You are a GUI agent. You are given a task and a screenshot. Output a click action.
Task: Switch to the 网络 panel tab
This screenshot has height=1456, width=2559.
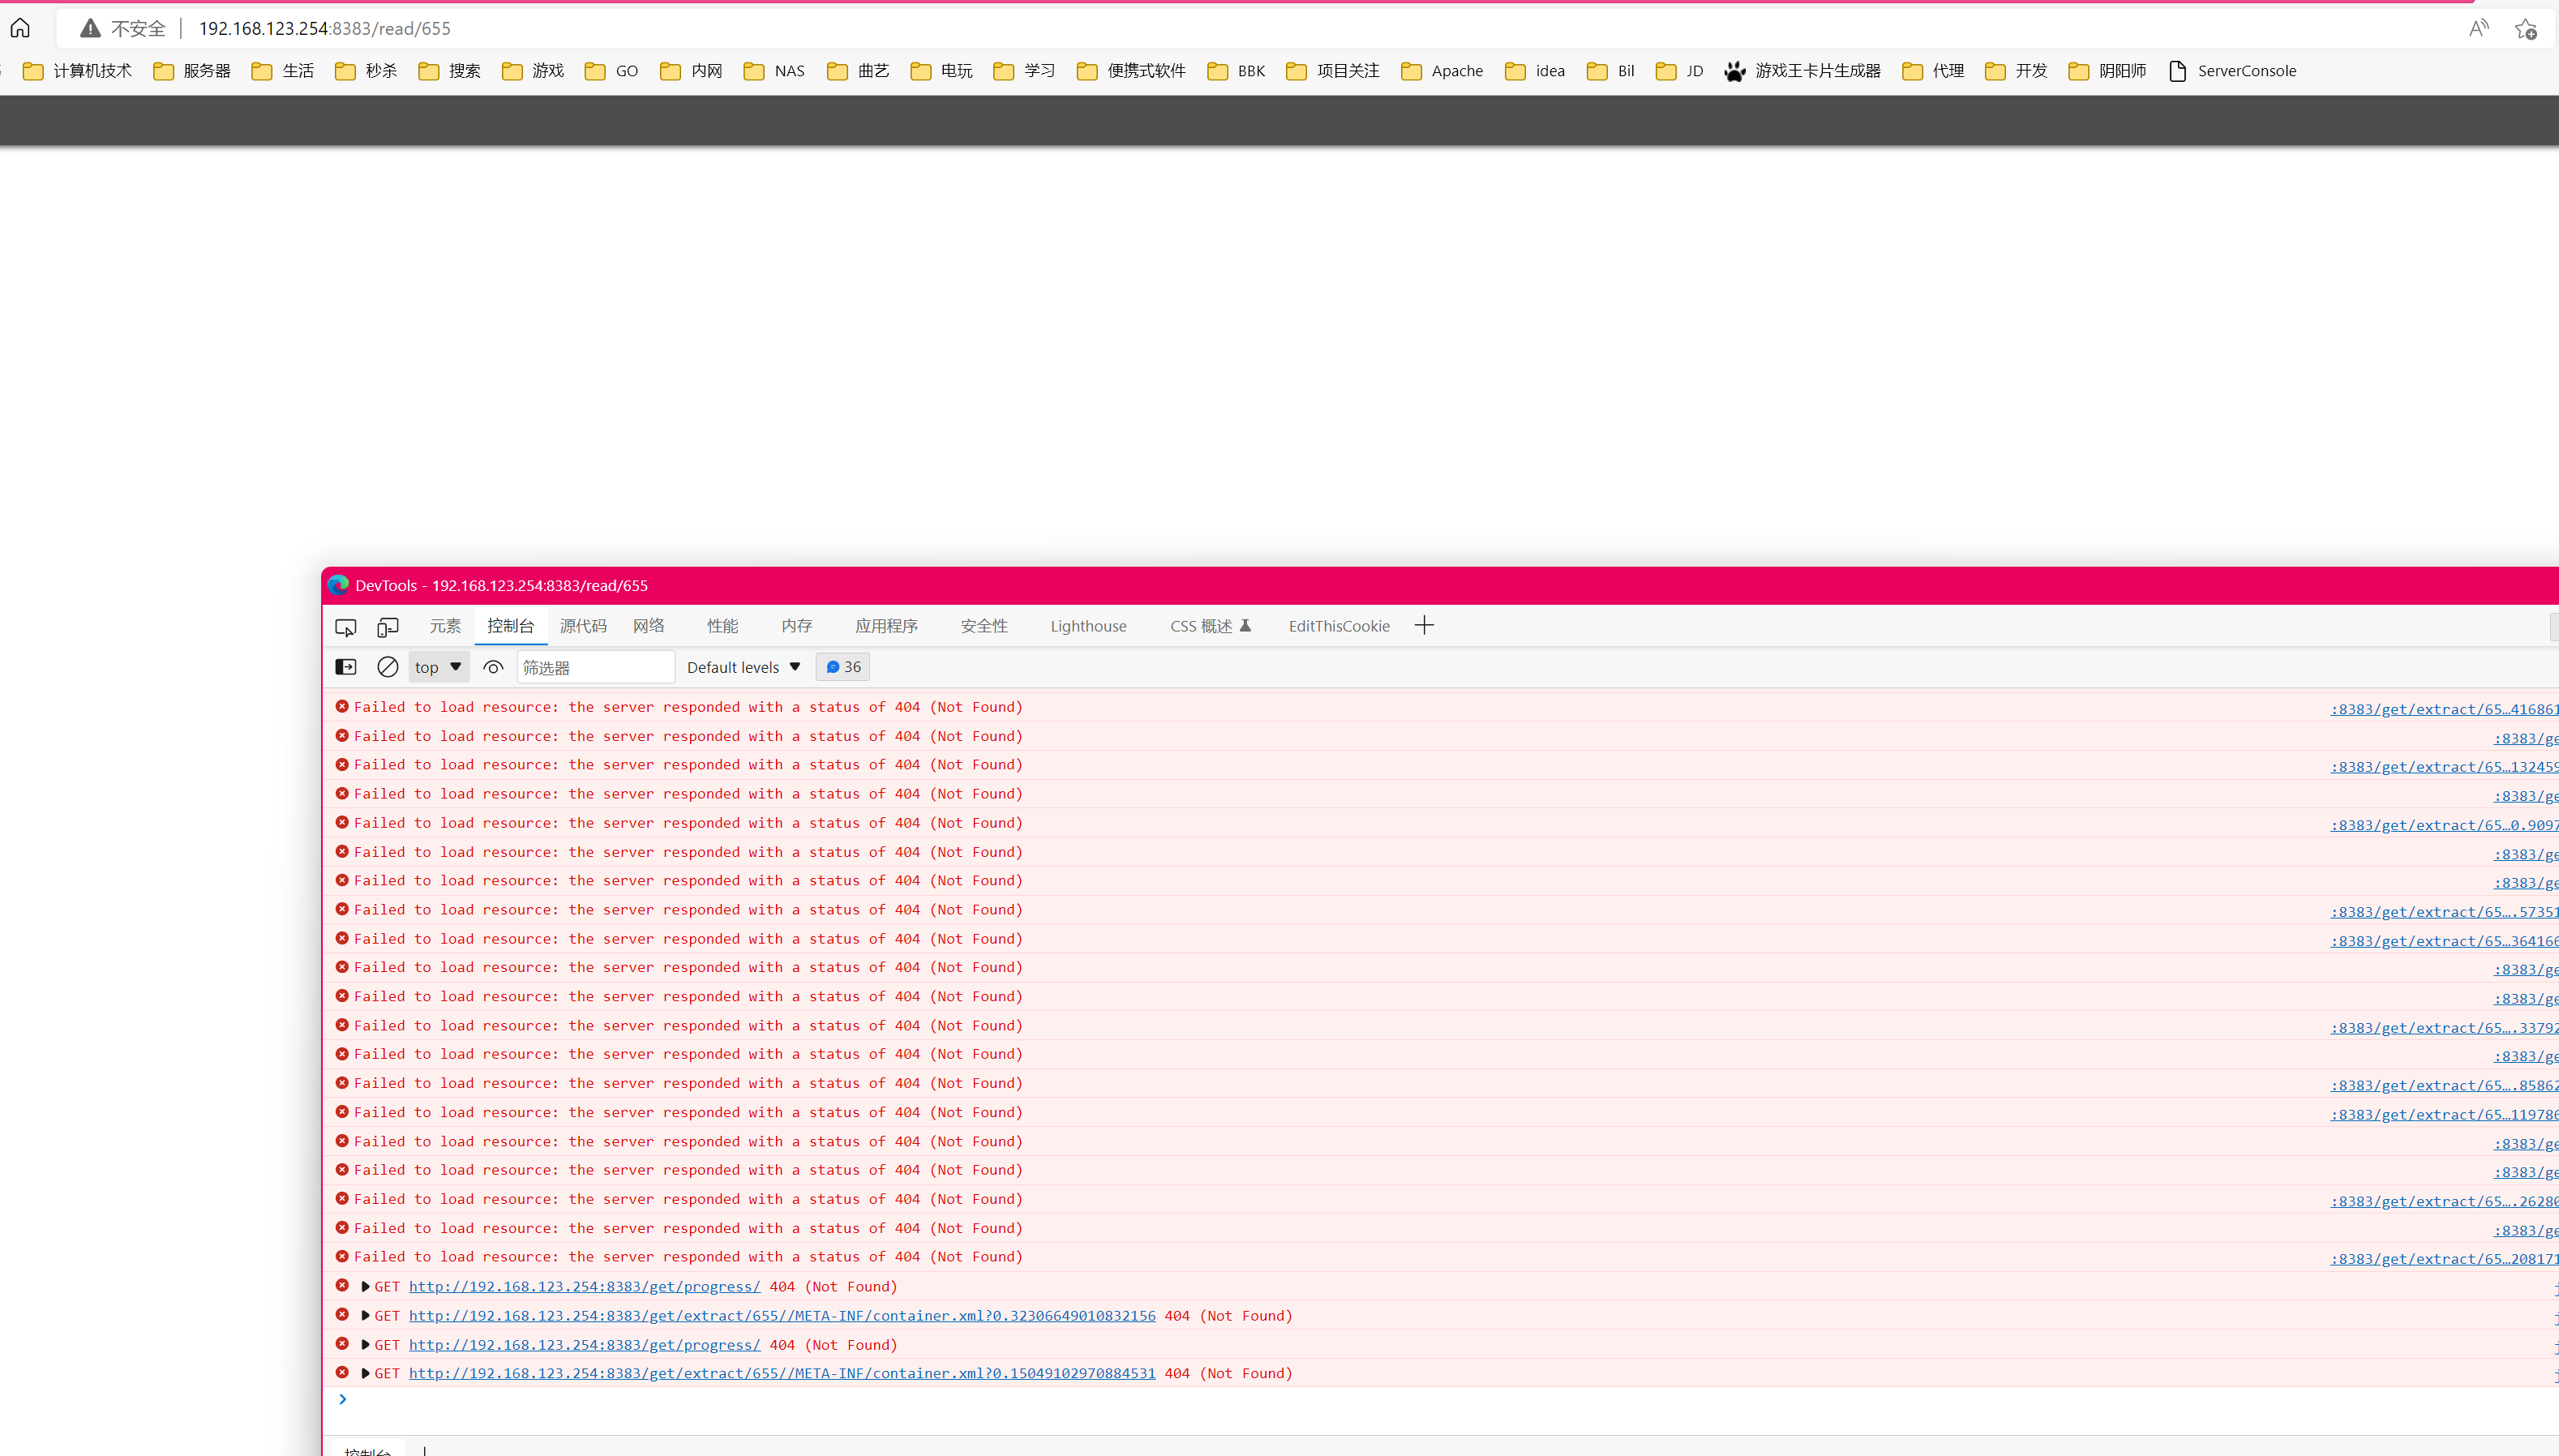(647, 625)
